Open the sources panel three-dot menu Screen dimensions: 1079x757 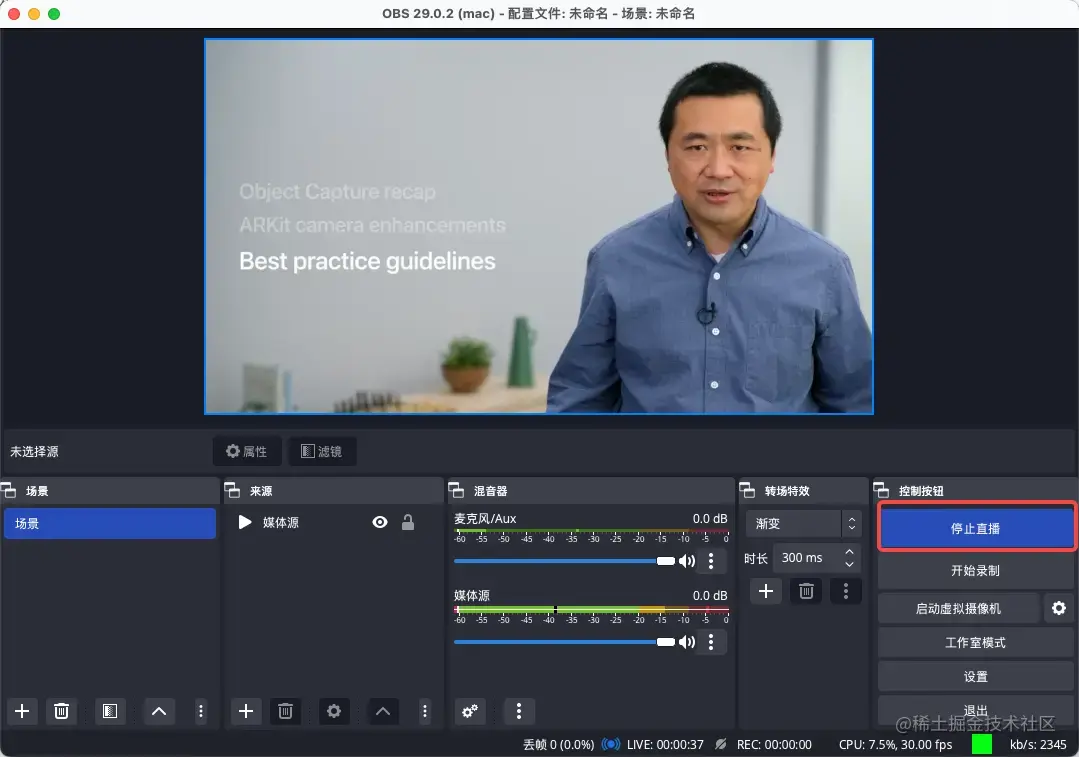425,711
